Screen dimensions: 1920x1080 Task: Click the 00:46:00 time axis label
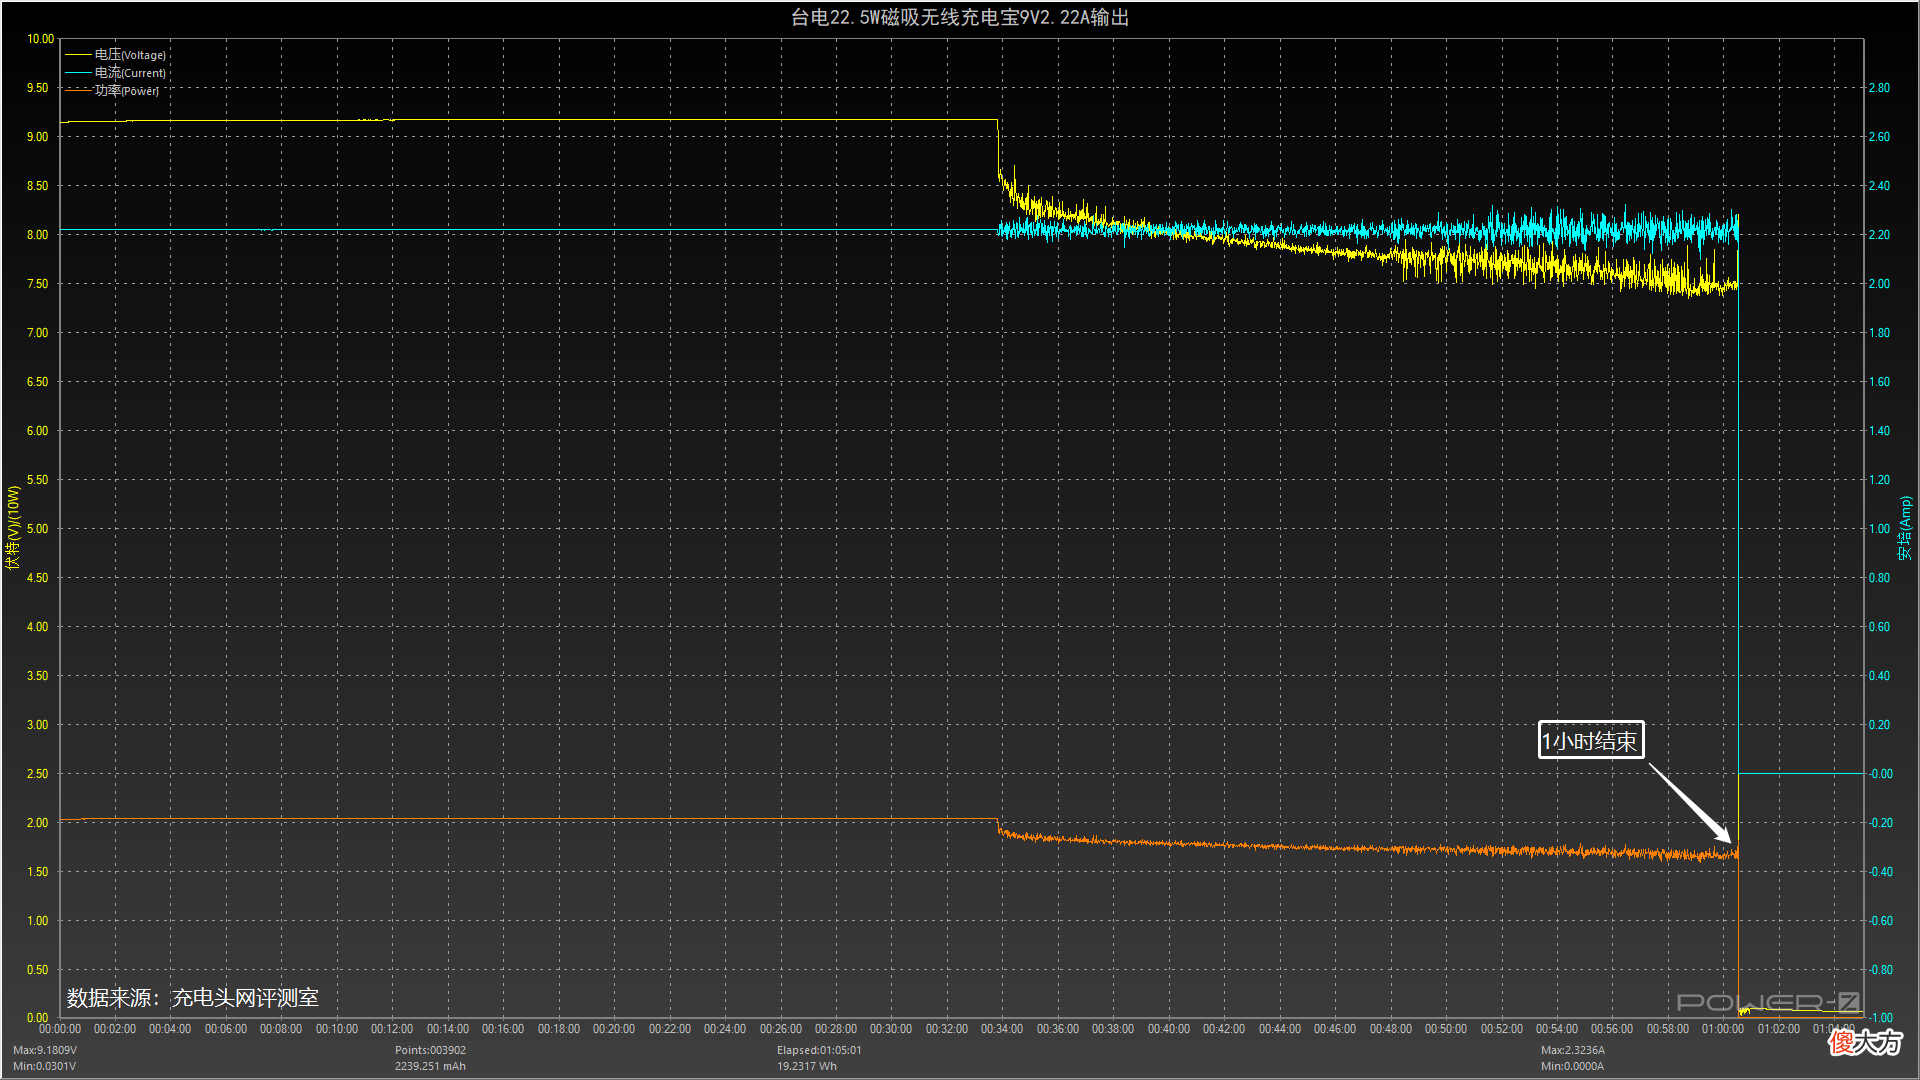pyautogui.click(x=1335, y=1029)
